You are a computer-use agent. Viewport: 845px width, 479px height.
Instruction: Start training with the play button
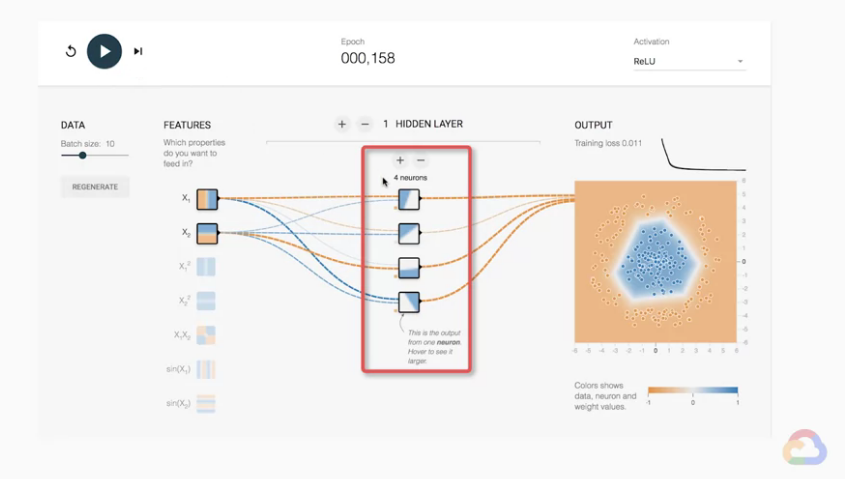(x=104, y=51)
